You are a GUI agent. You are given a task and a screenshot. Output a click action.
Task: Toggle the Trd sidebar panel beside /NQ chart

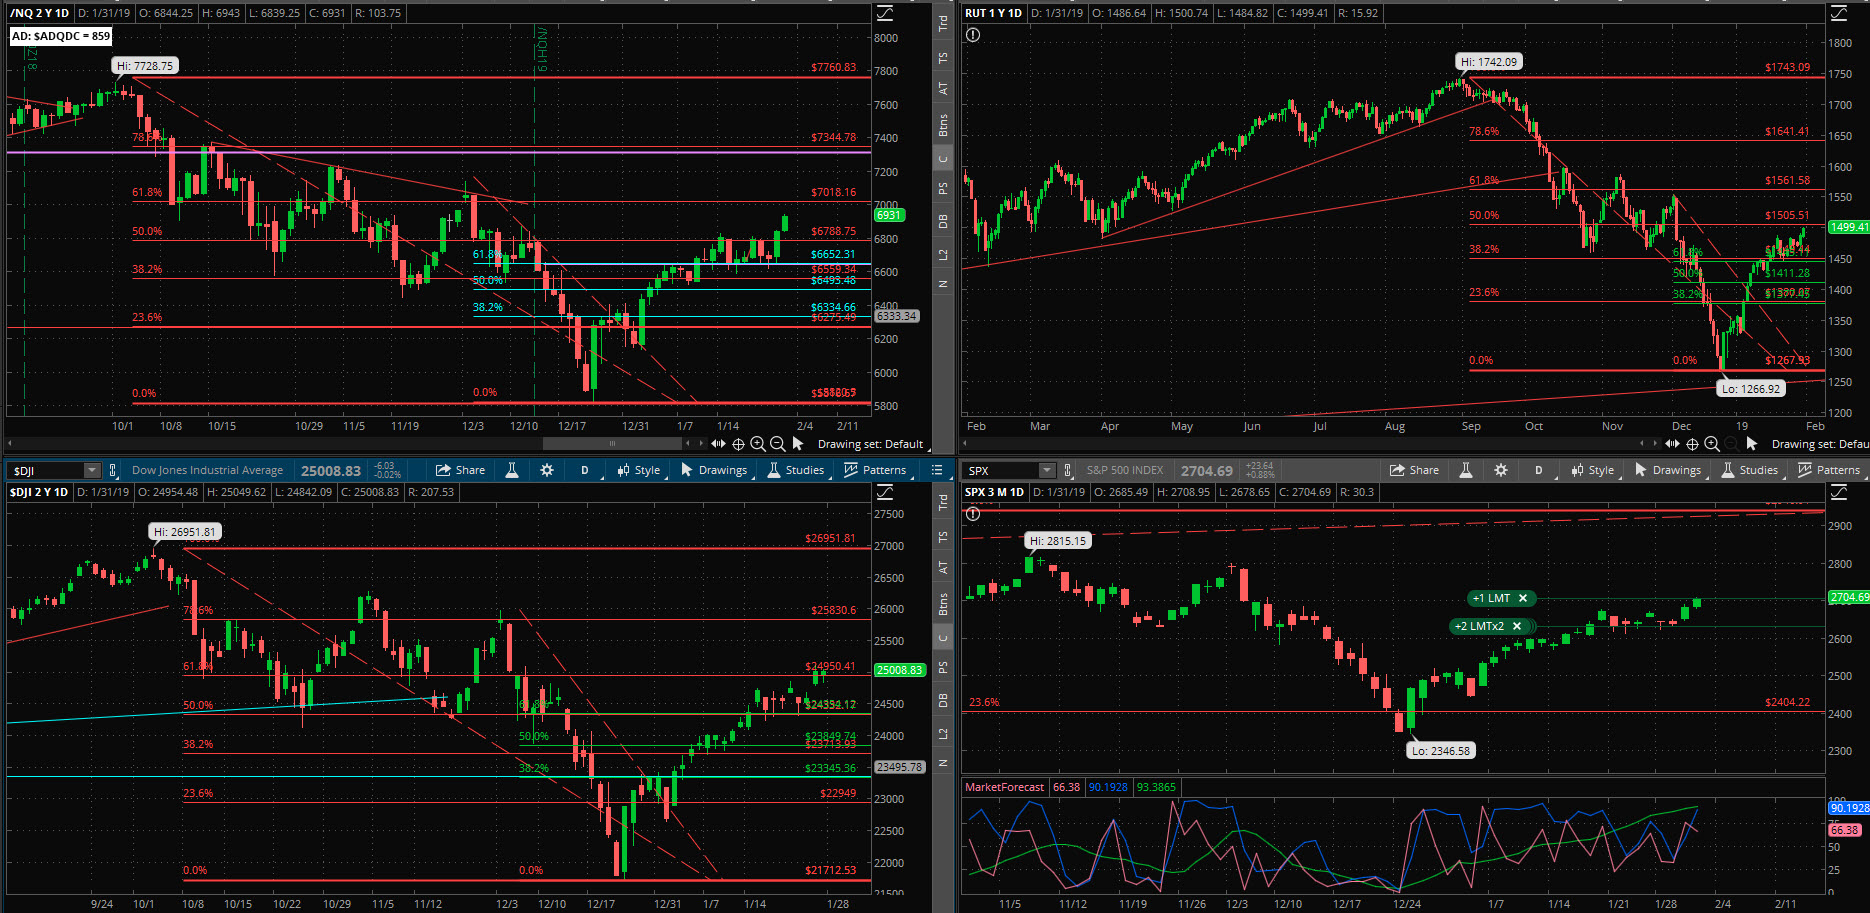(x=943, y=23)
